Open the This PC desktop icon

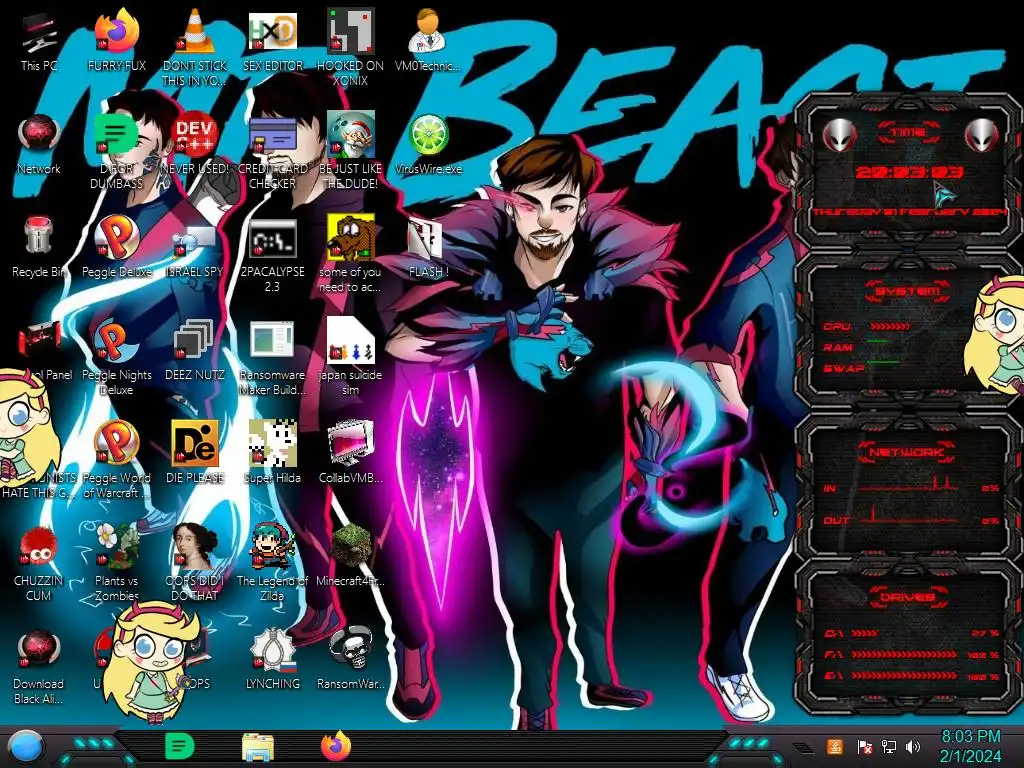pyautogui.click(x=39, y=40)
